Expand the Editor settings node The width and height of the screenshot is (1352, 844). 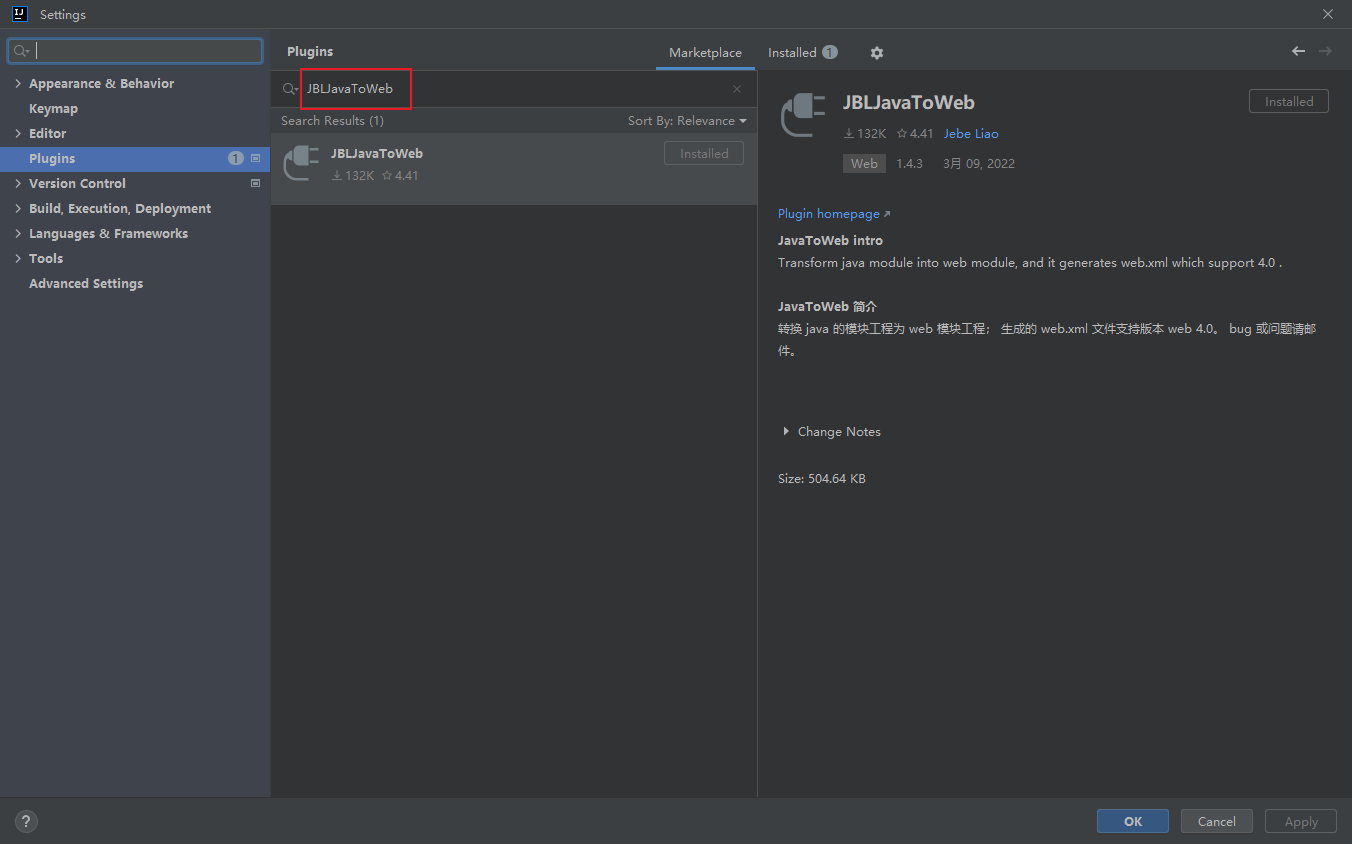[18, 133]
